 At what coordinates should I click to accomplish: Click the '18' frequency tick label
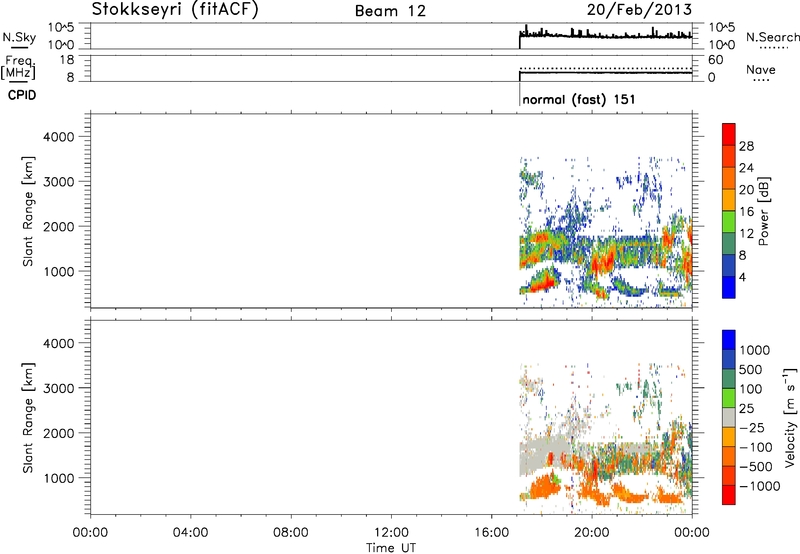pos(67,60)
